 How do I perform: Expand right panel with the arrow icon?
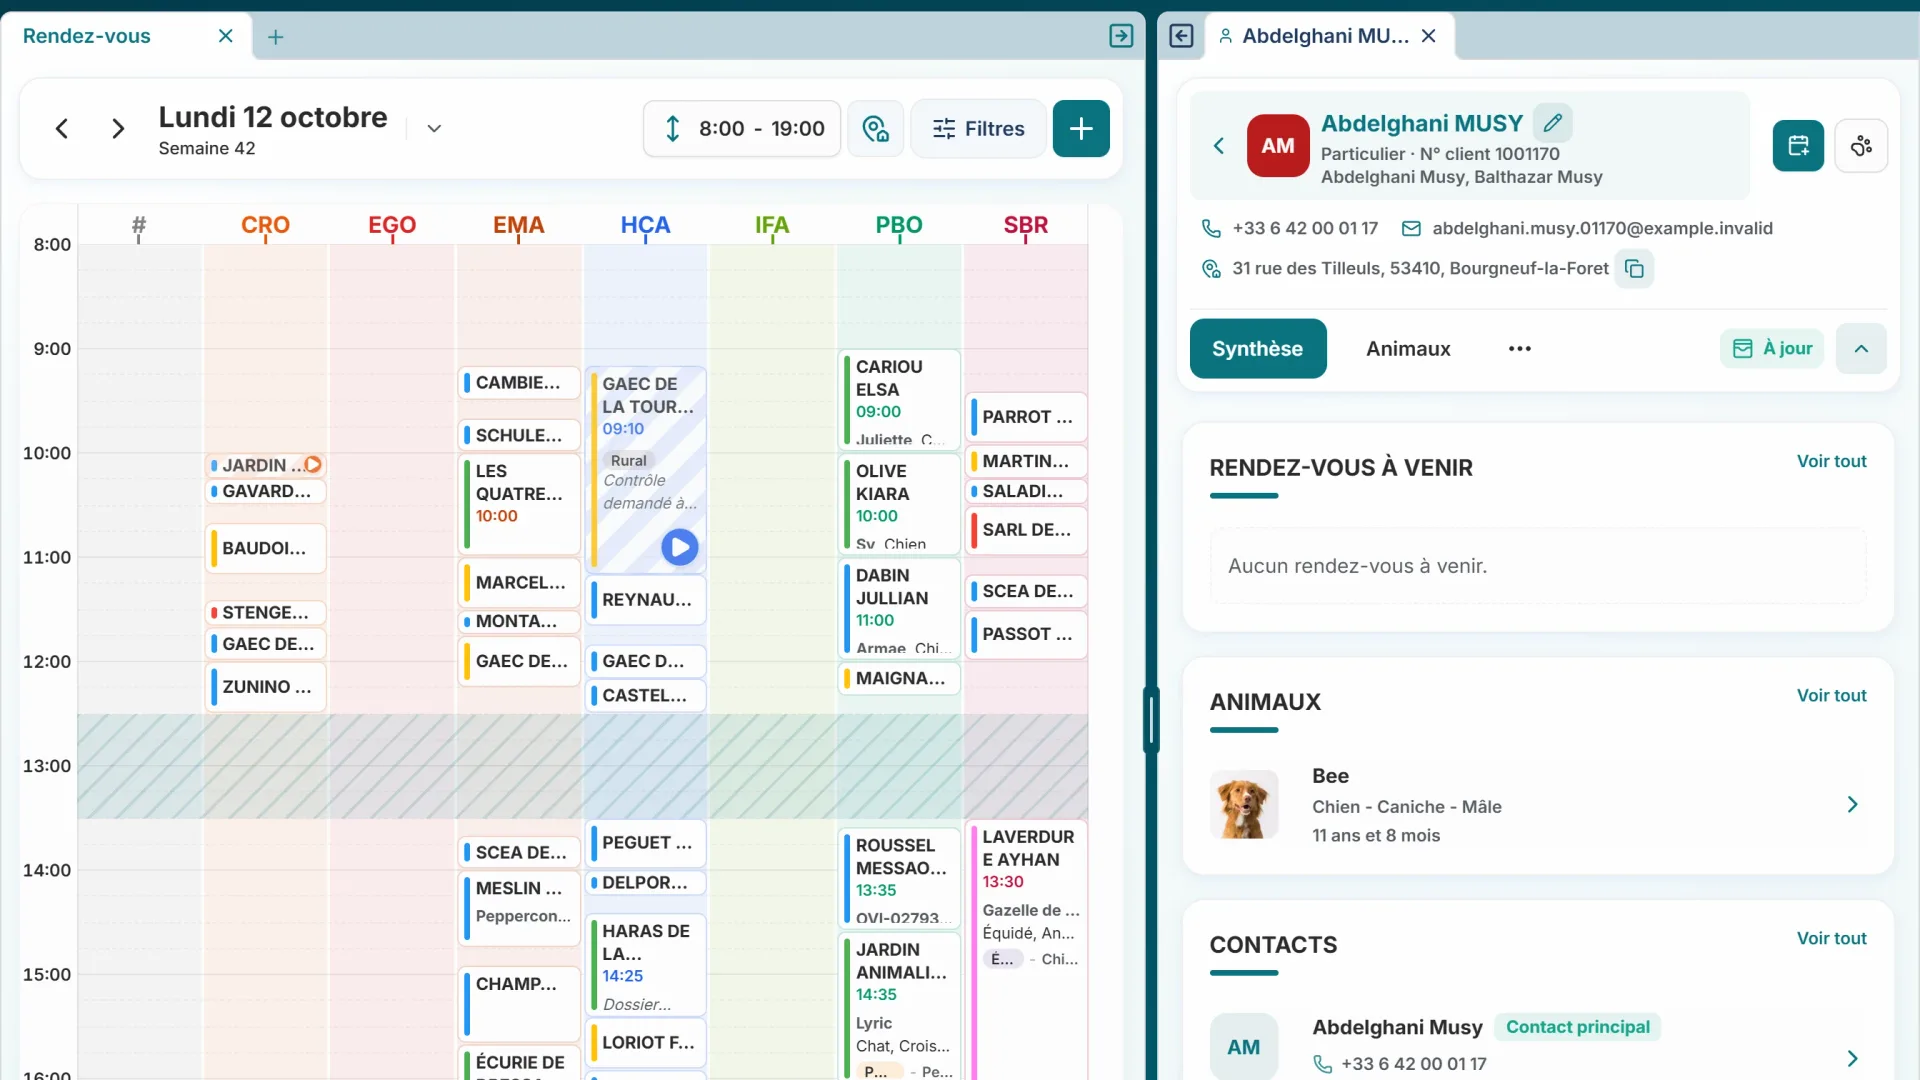tap(1181, 36)
